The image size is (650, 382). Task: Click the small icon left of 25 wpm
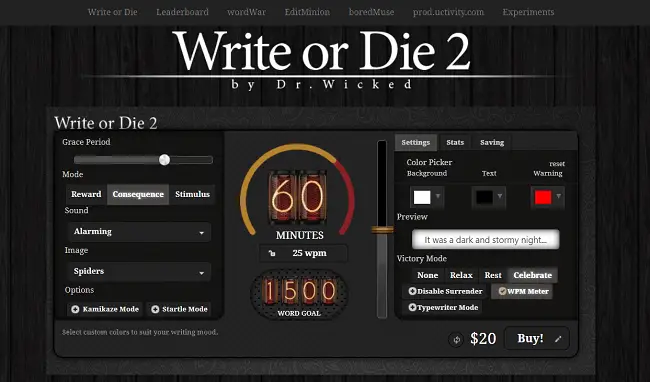(272, 253)
